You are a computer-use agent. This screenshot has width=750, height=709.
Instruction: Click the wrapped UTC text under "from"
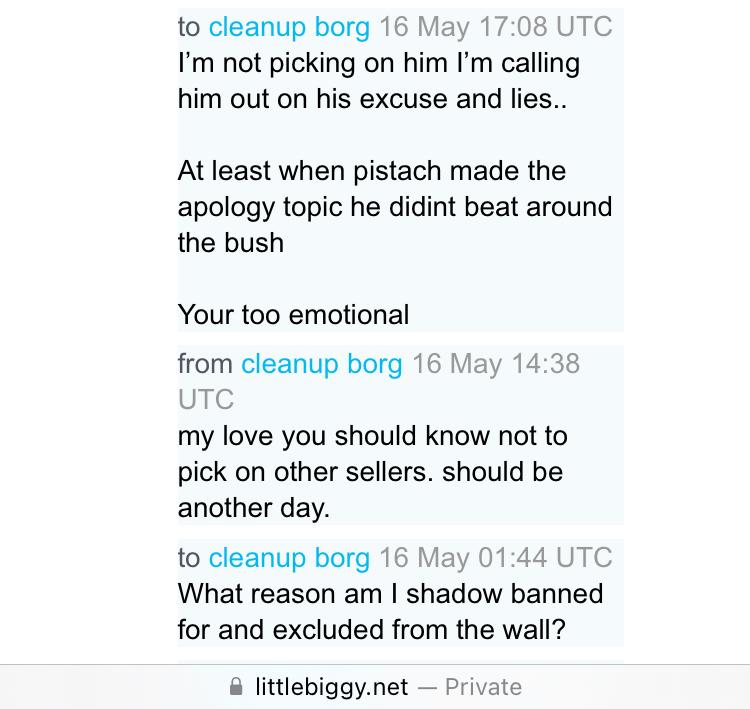tap(205, 399)
